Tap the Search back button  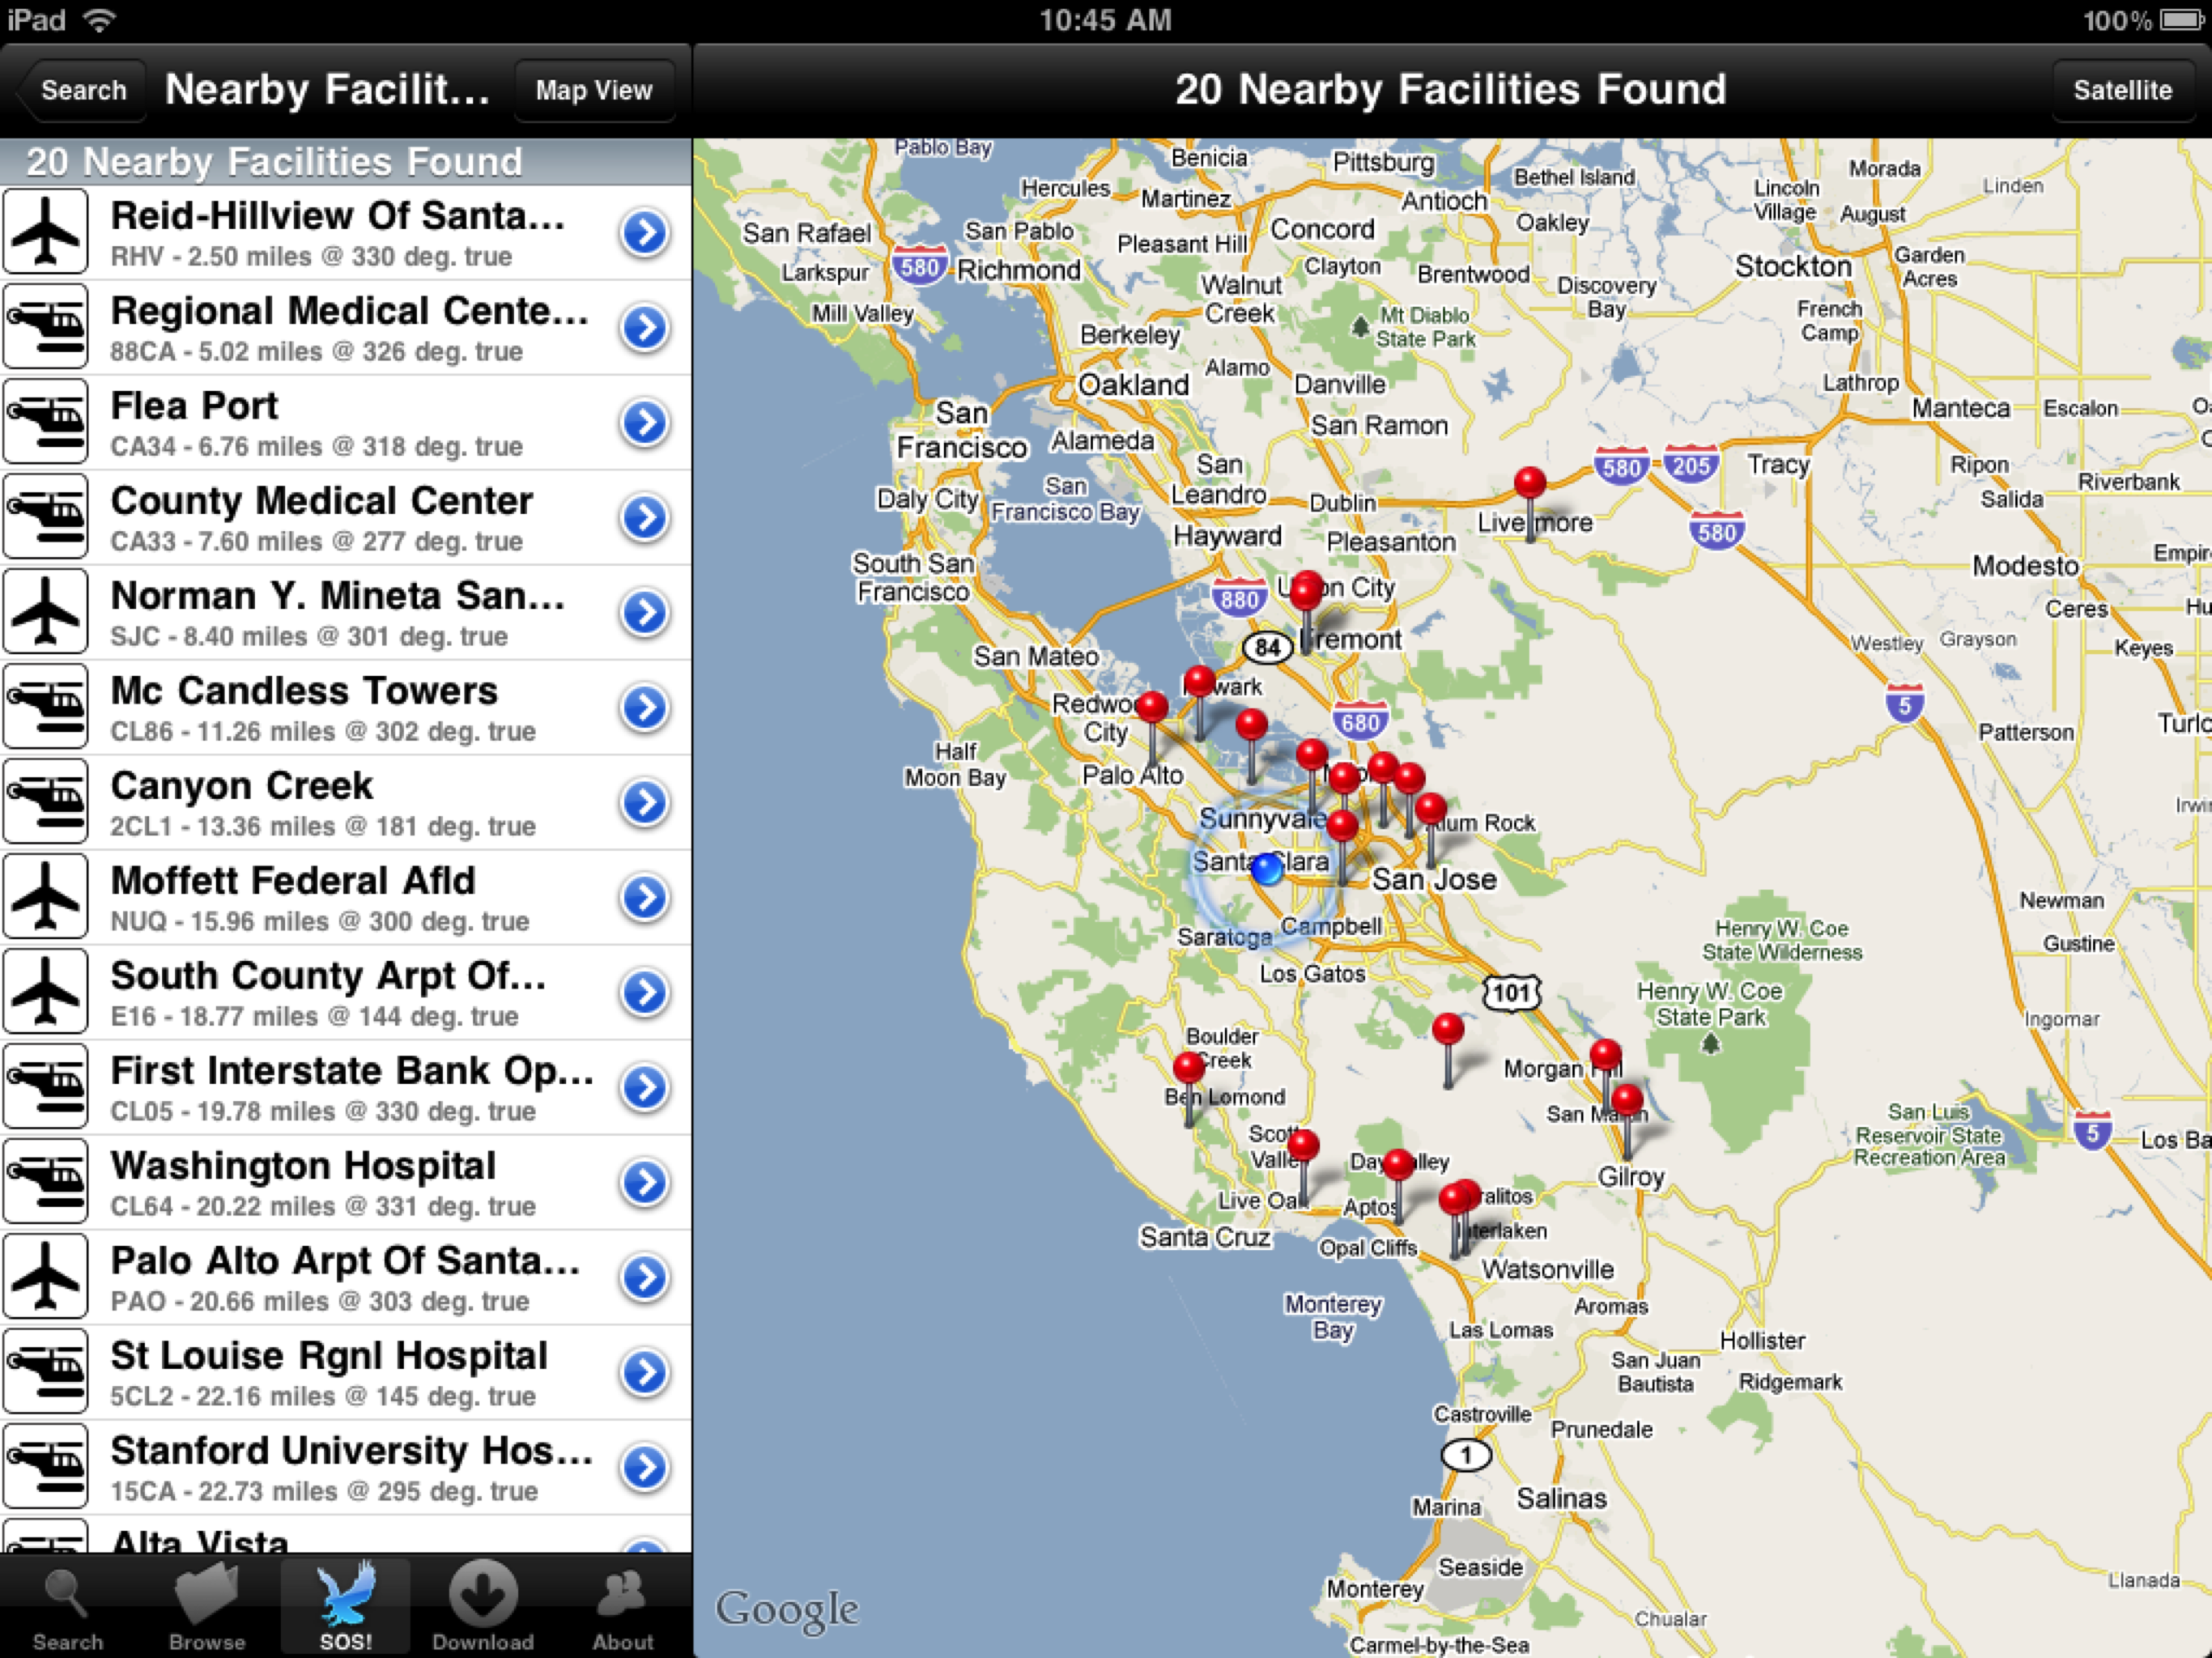pos(82,90)
